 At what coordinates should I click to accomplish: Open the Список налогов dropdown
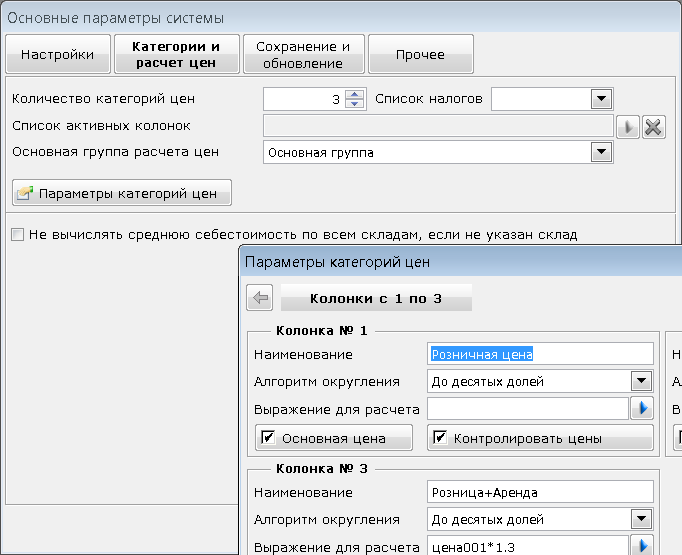pos(602,99)
